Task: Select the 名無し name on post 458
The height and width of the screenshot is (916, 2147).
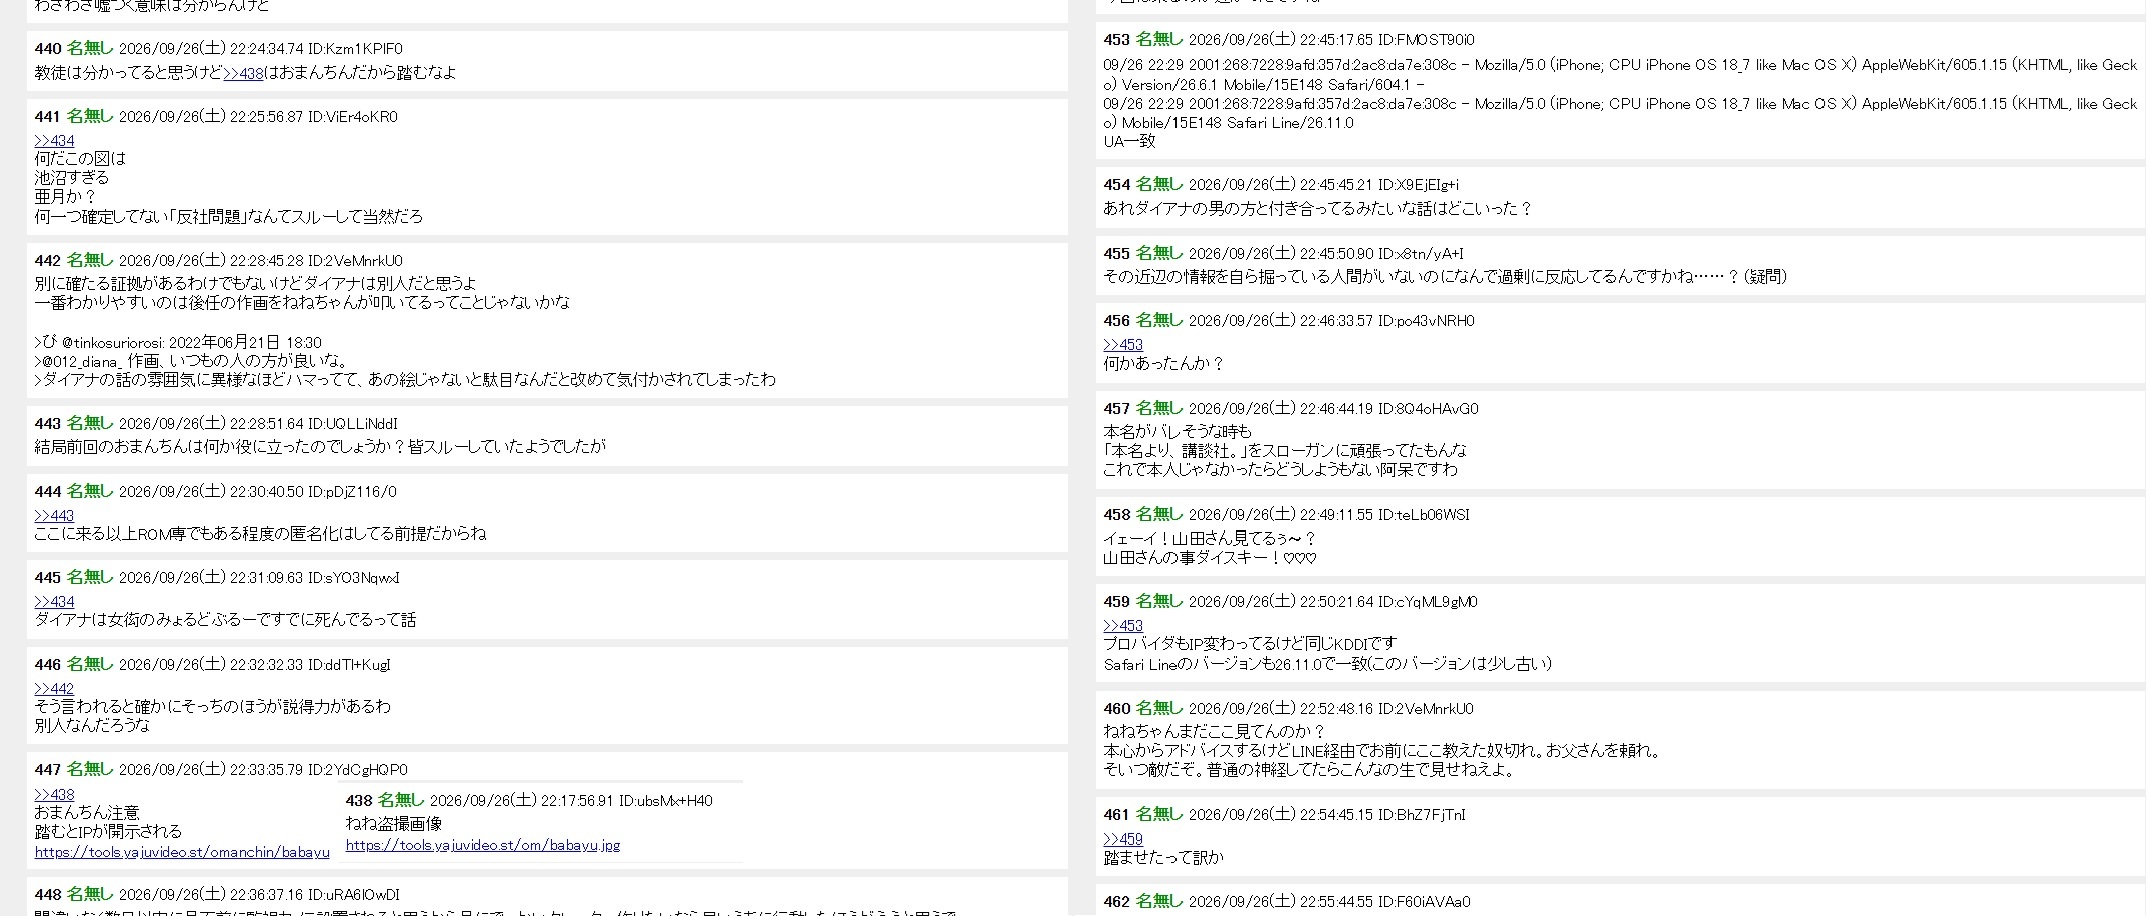Action: coord(1159,514)
